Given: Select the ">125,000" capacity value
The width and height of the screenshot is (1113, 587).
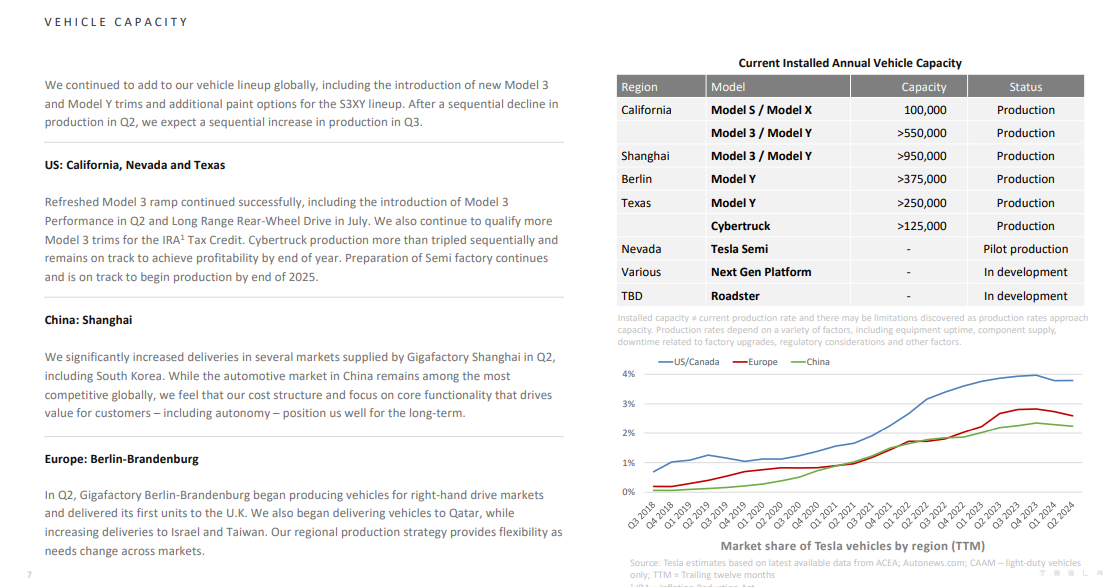Looking at the screenshot, I should (x=921, y=226).
